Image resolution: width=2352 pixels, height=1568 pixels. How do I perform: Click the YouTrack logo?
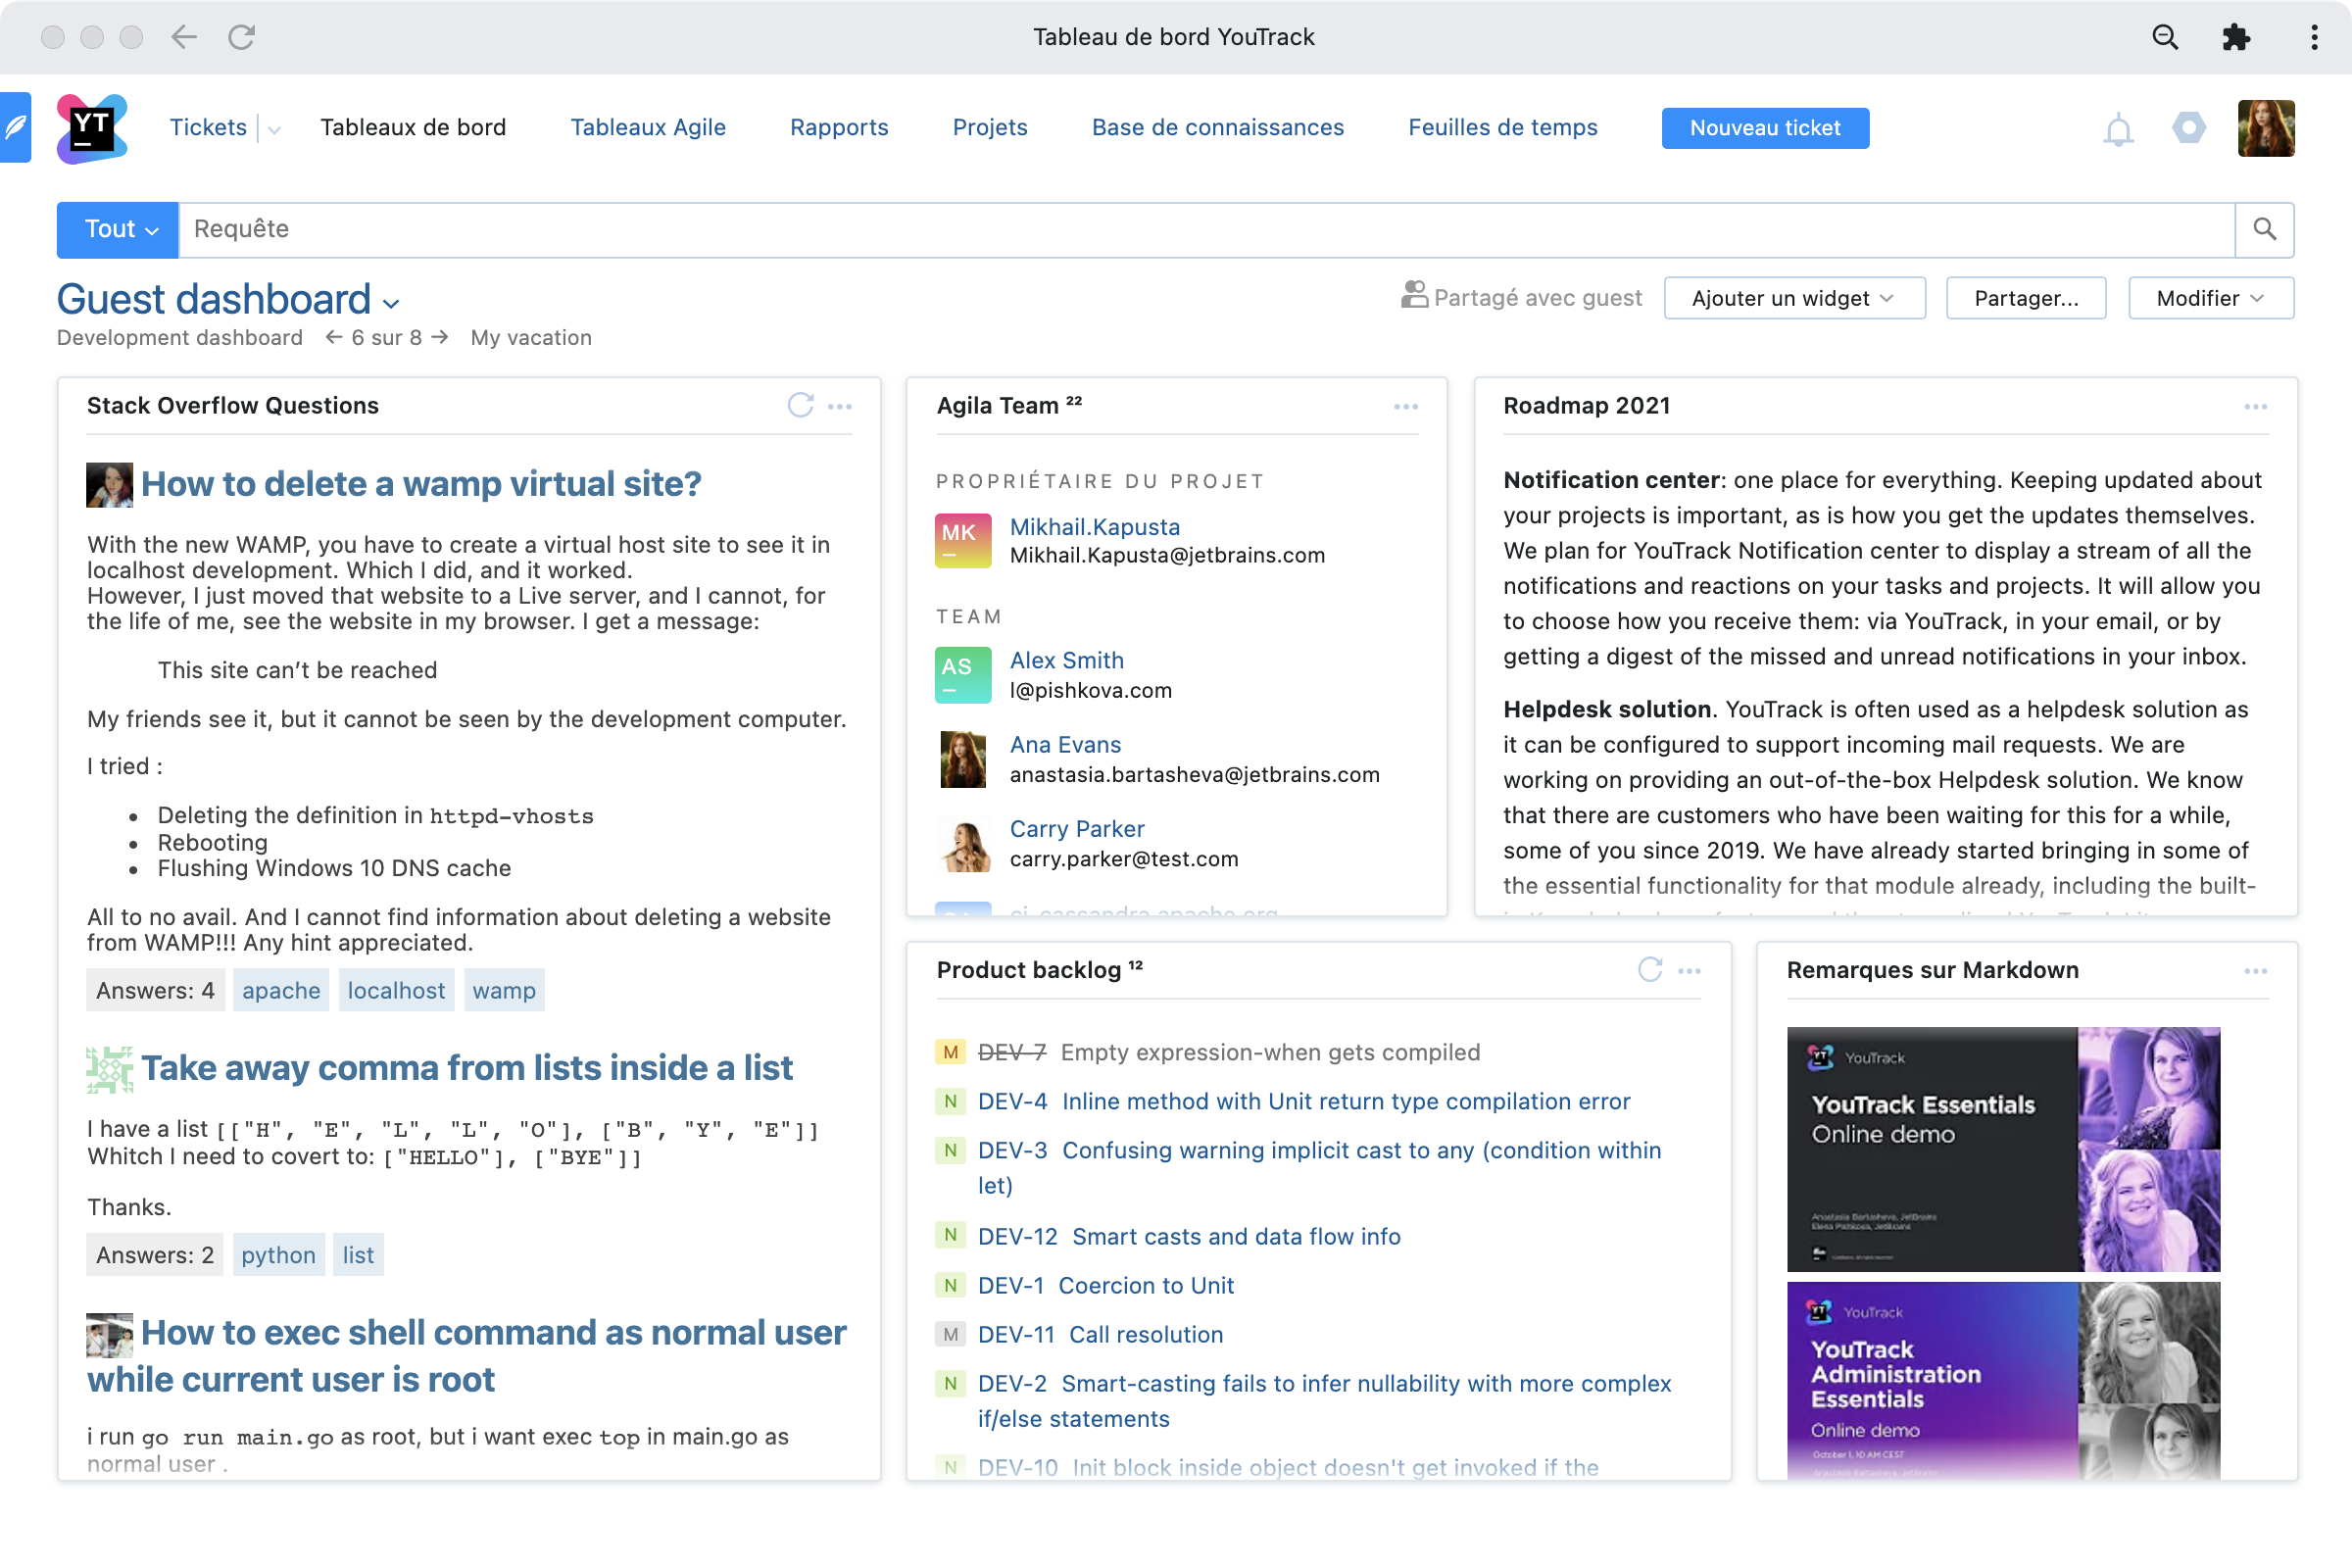[92, 128]
